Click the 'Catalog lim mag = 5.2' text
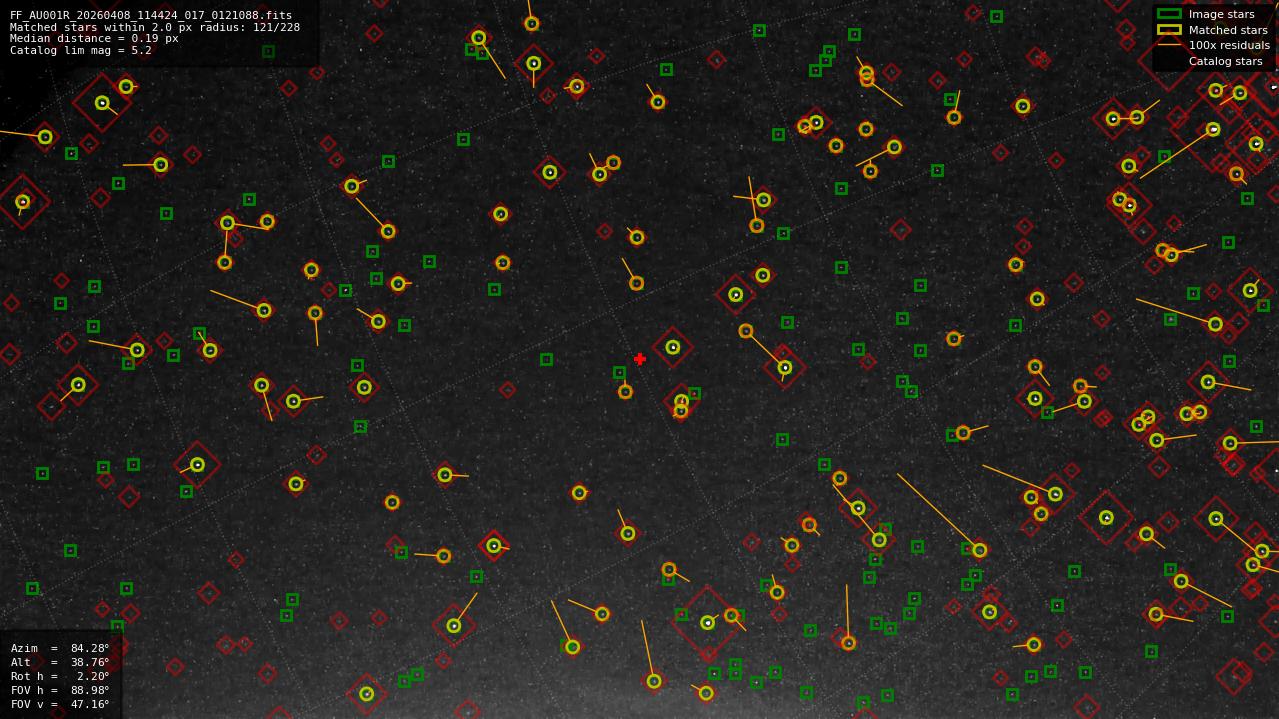The height and width of the screenshot is (719, 1279). point(81,50)
